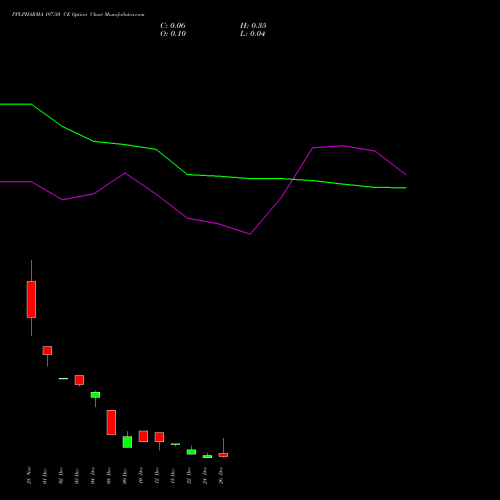Click the open value "O: 0.10"

pyautogui.click(x=173, y=34)
